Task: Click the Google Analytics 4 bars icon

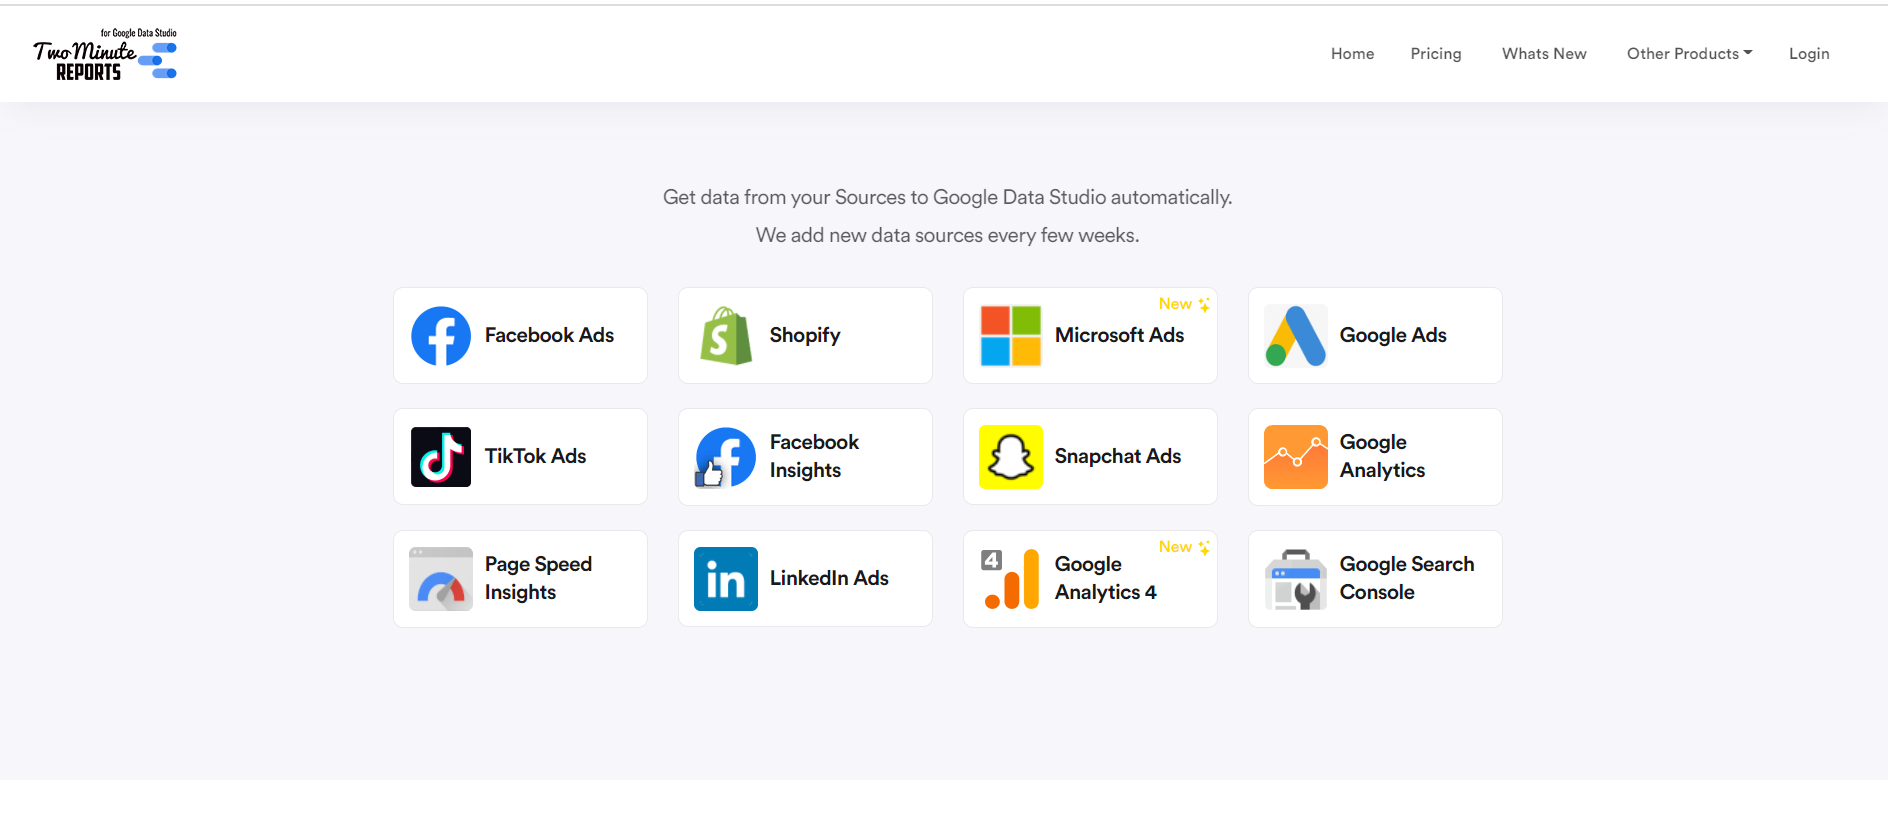Action: (1011, 579)
